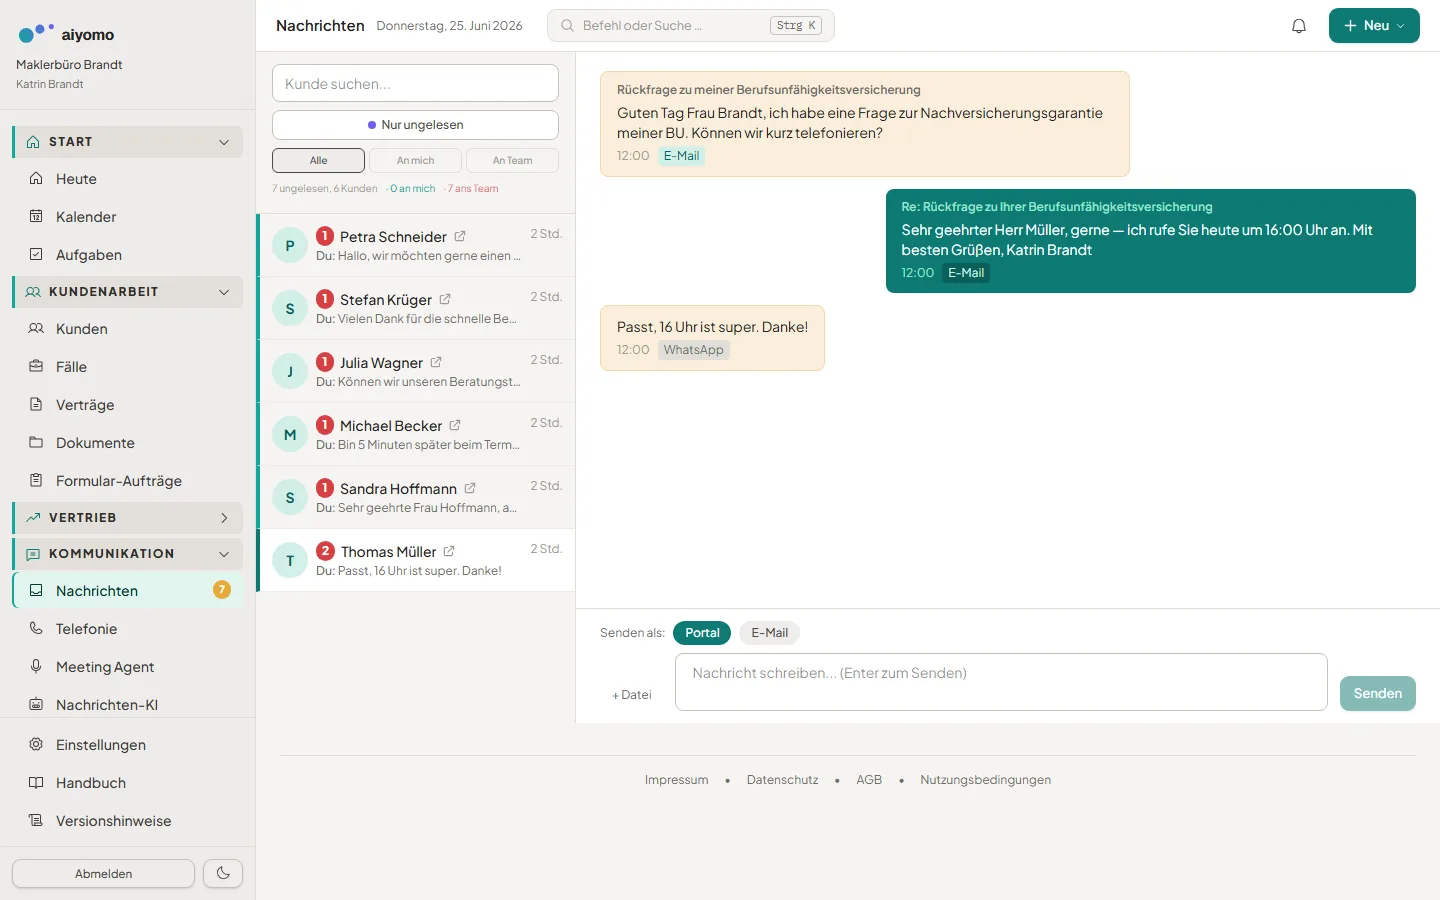The width and height of the screenshot is (1440, 900).
Task: Open Sandra Hoffmann's profile via external link icon
Action: [x=470, y=489]
